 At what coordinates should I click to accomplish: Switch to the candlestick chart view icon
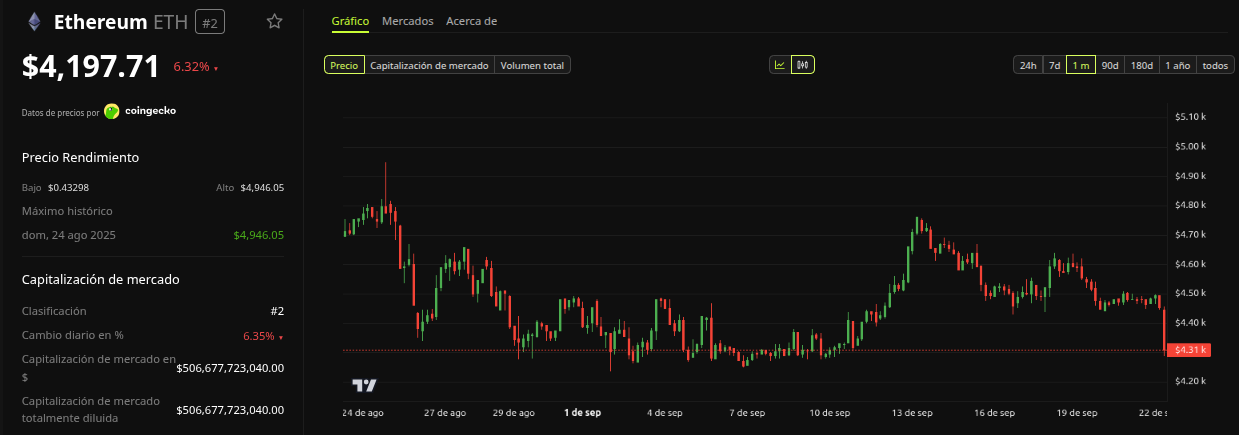tap(802, 65)
